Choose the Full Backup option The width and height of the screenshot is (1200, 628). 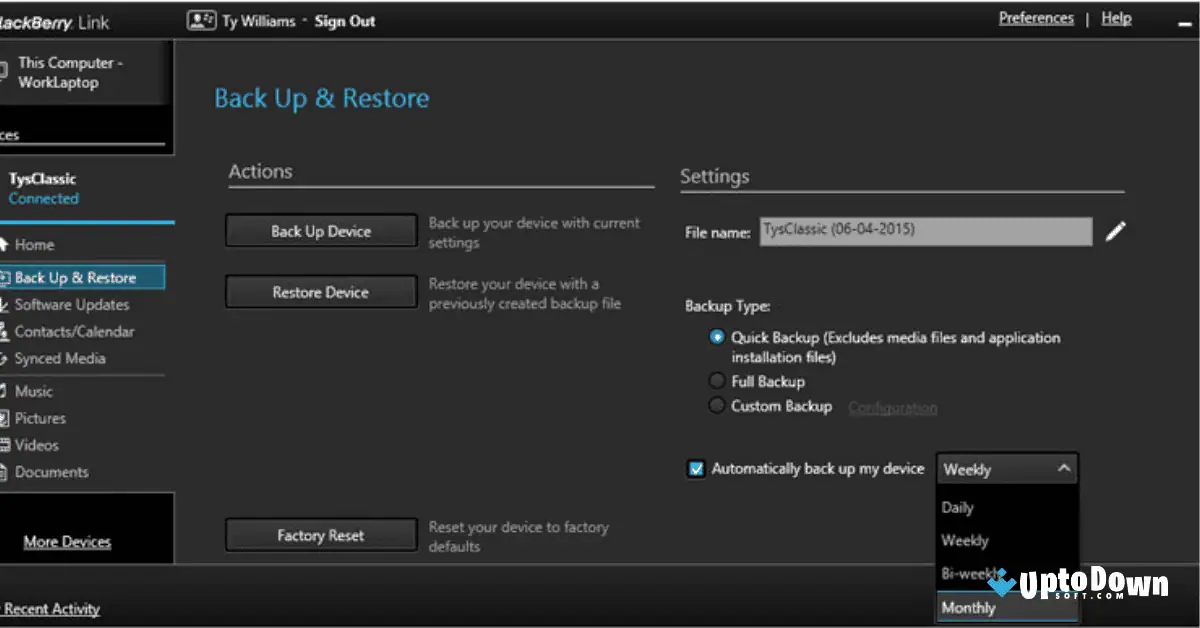pos(716,380)
